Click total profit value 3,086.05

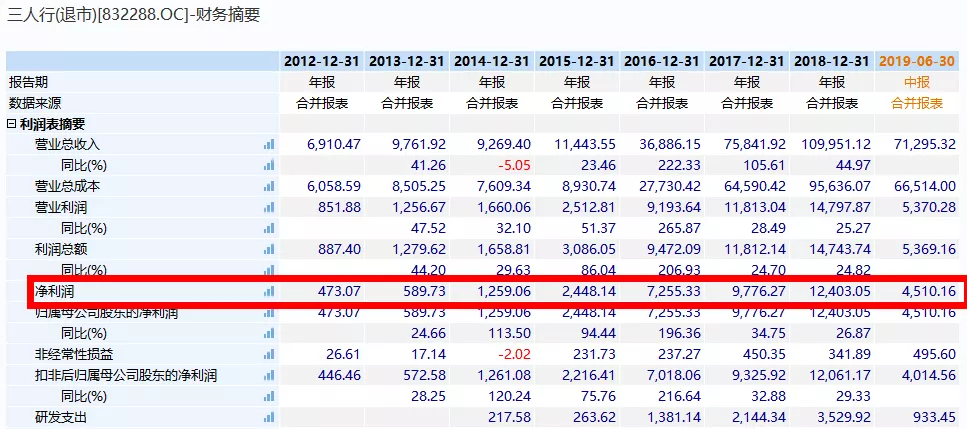click(x=588, y=250)
